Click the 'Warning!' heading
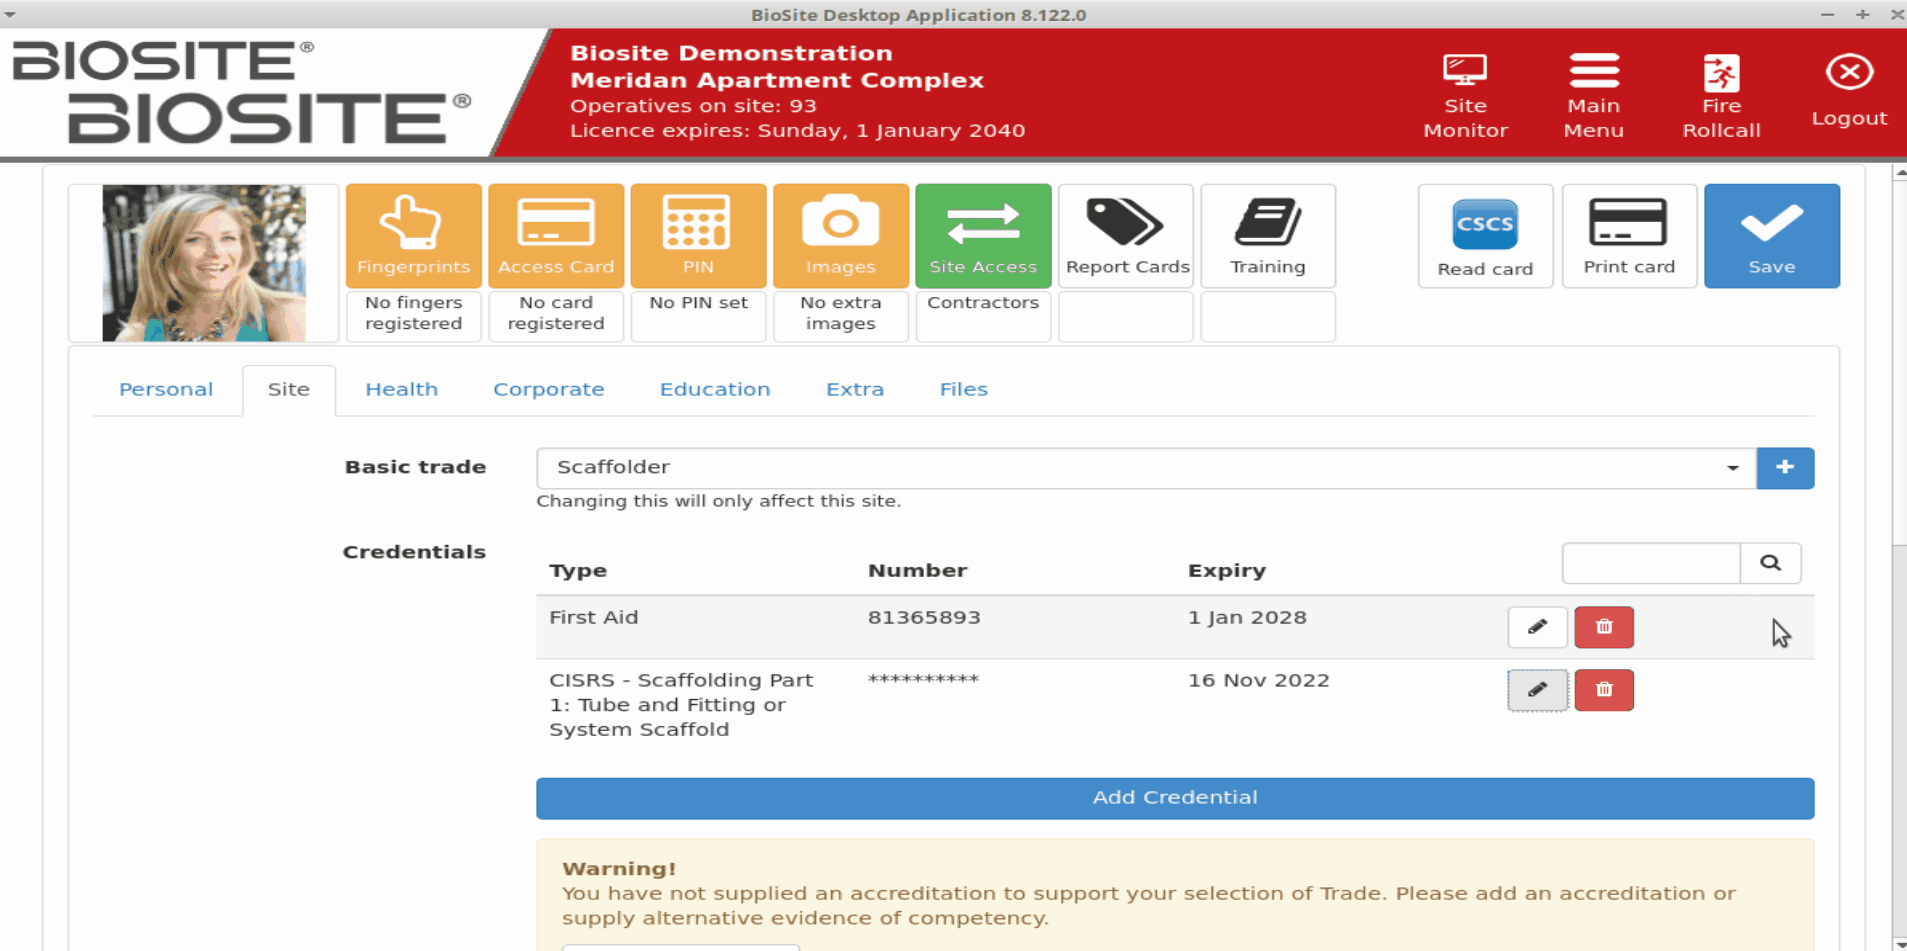 click(619, 869)
